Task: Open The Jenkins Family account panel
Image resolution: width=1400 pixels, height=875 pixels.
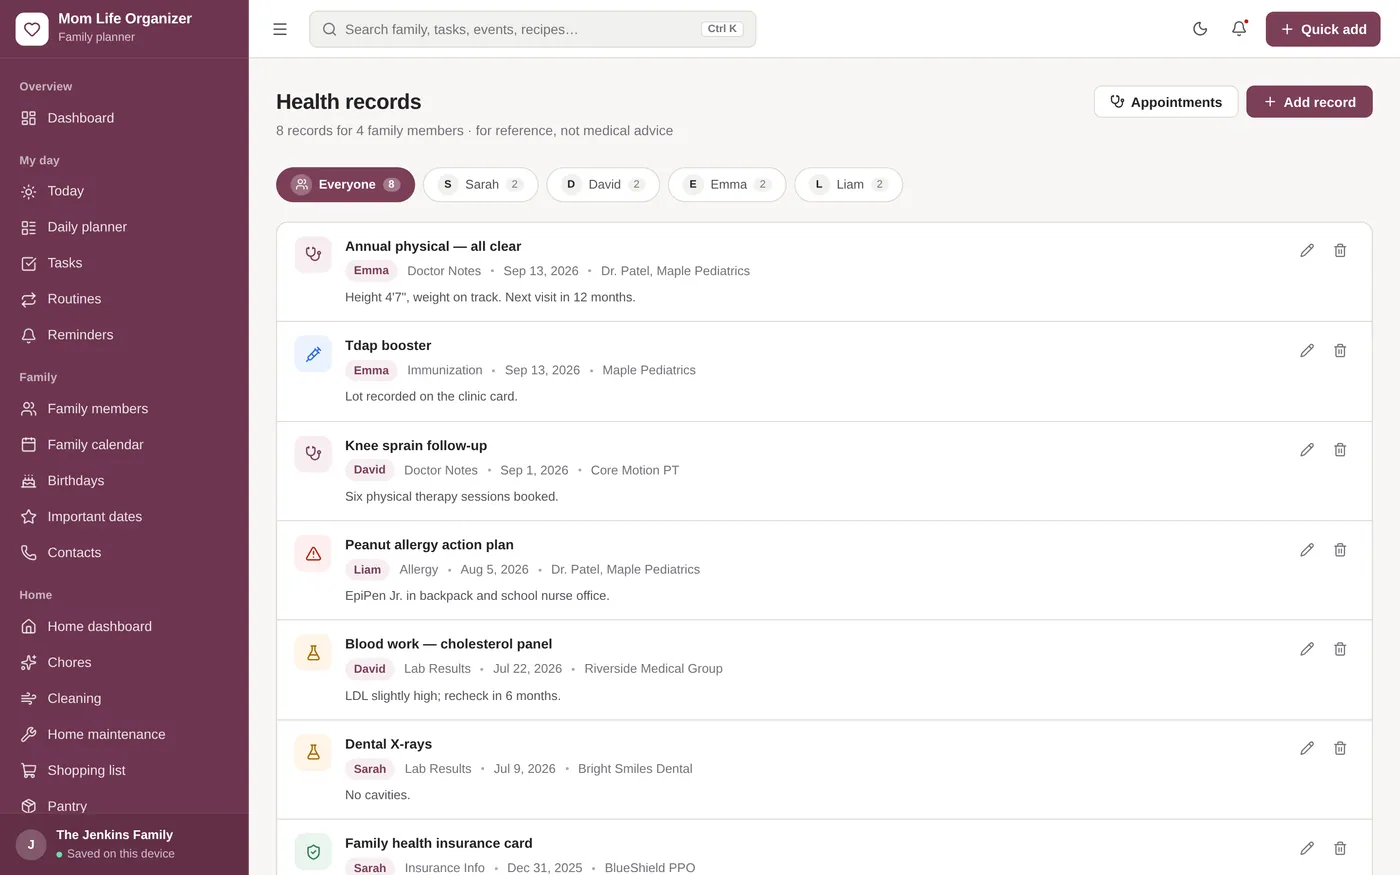Action: (x=124, y=844)
